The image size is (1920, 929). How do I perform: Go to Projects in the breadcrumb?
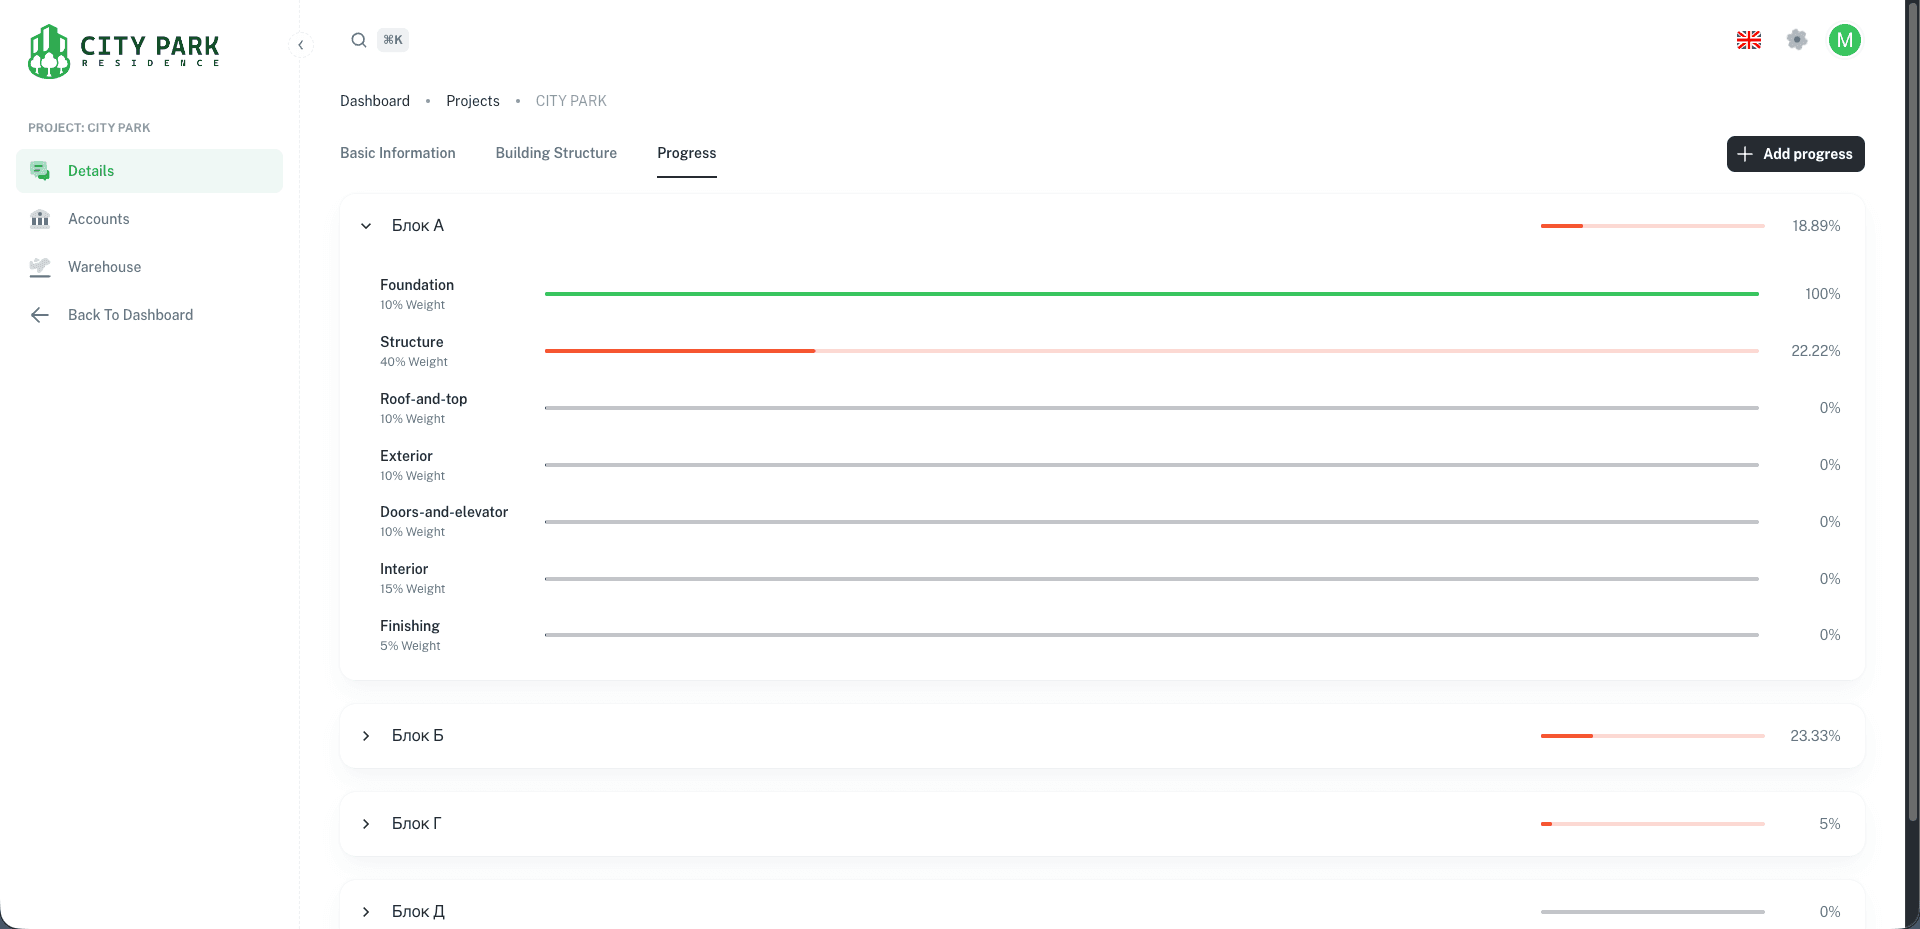click(x=472, y=101)
